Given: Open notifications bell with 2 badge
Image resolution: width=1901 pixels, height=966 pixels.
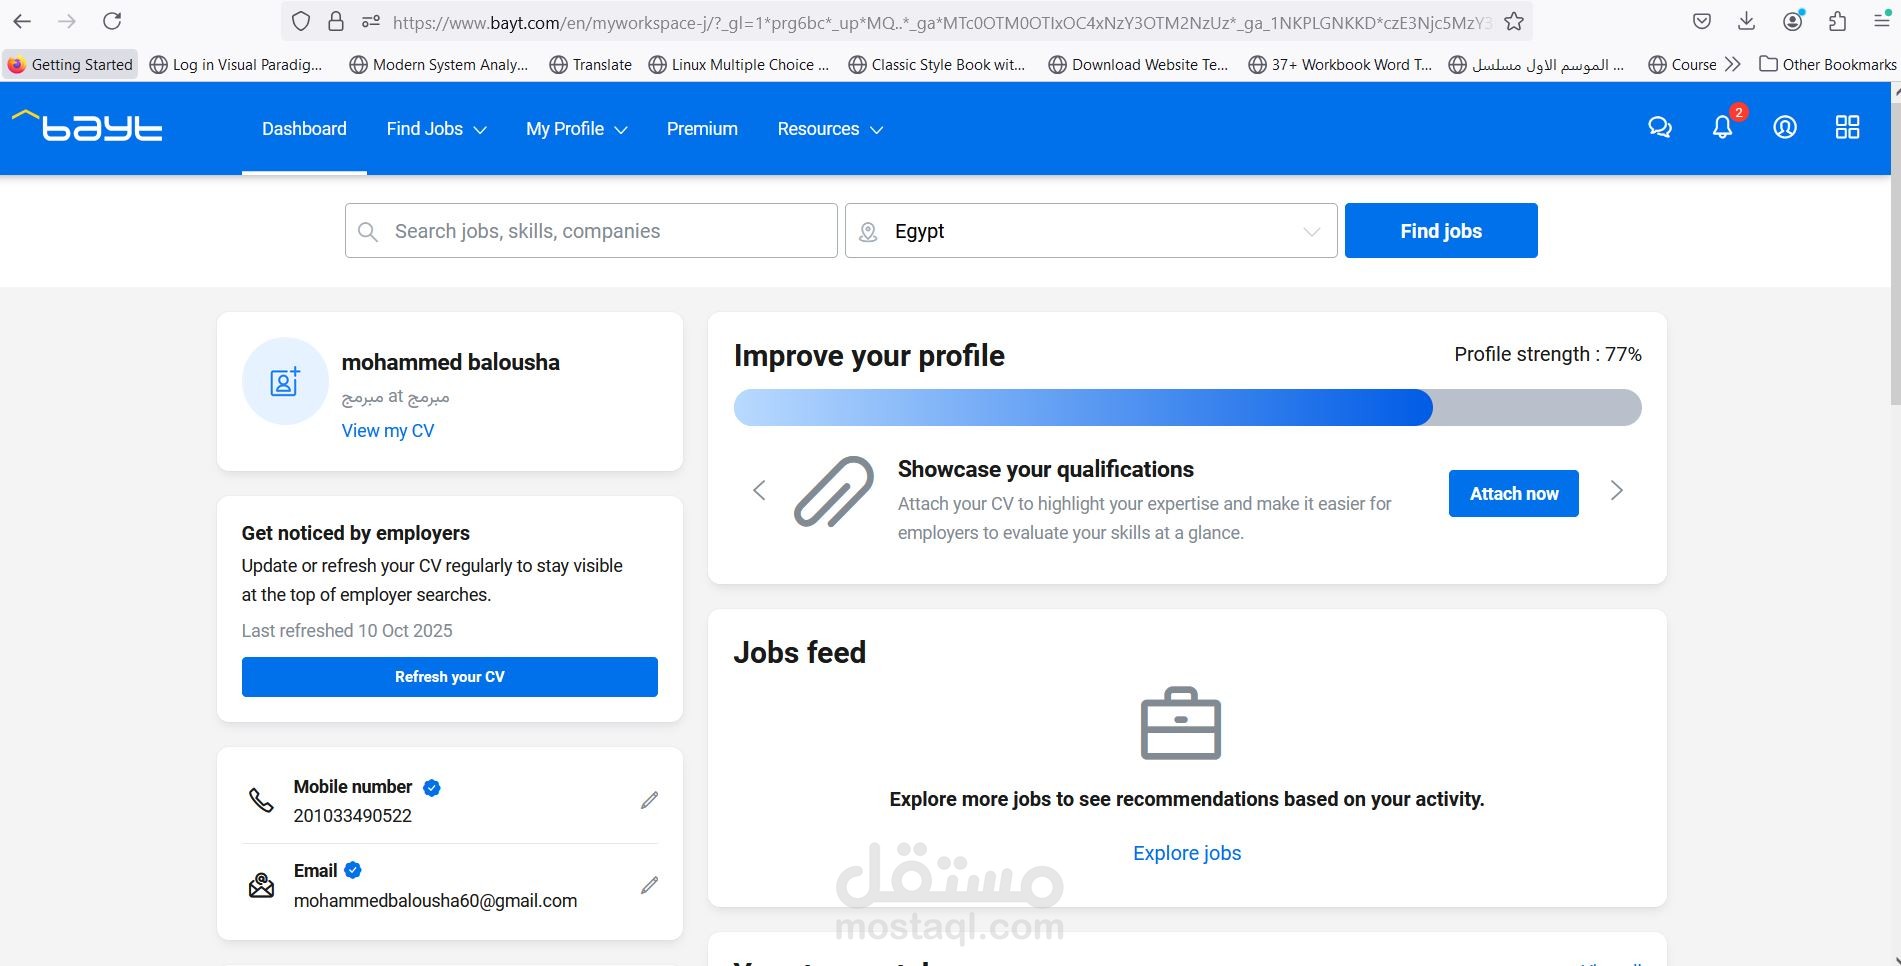Looking at the screenshot, I should pyautogui.click(x=1723, y=127).
